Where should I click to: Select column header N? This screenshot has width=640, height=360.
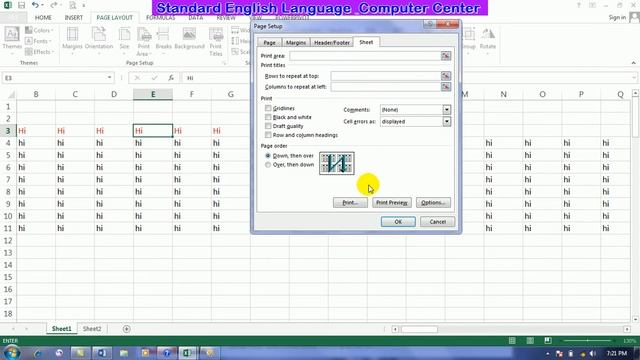pos(503,94)
